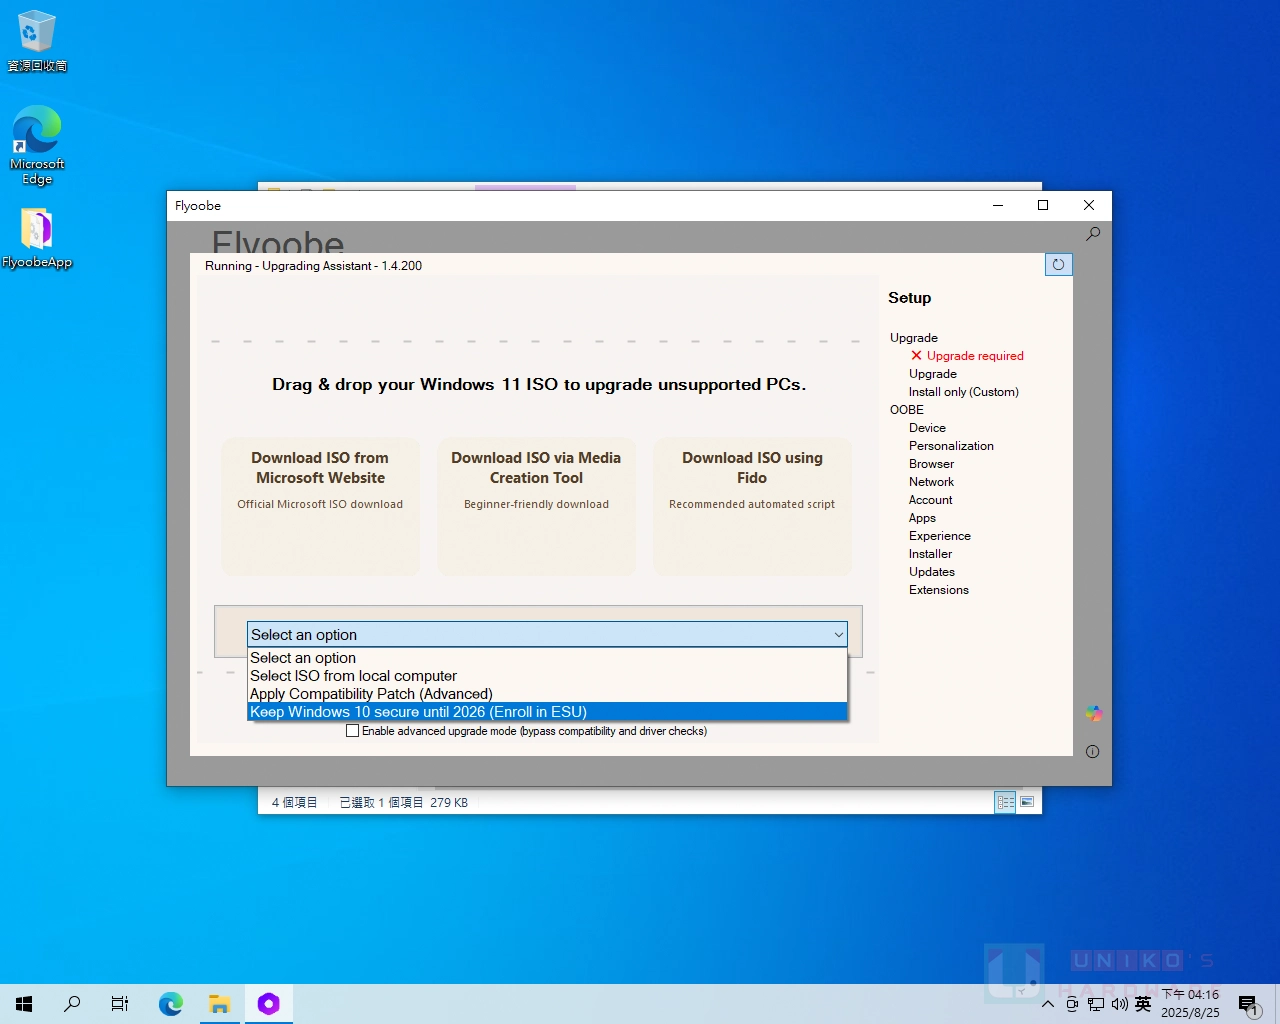Click the Drag & drop your Windows 11 ISO text
The width and height of the screenshot is (1280, 1024).
[539, 384]
